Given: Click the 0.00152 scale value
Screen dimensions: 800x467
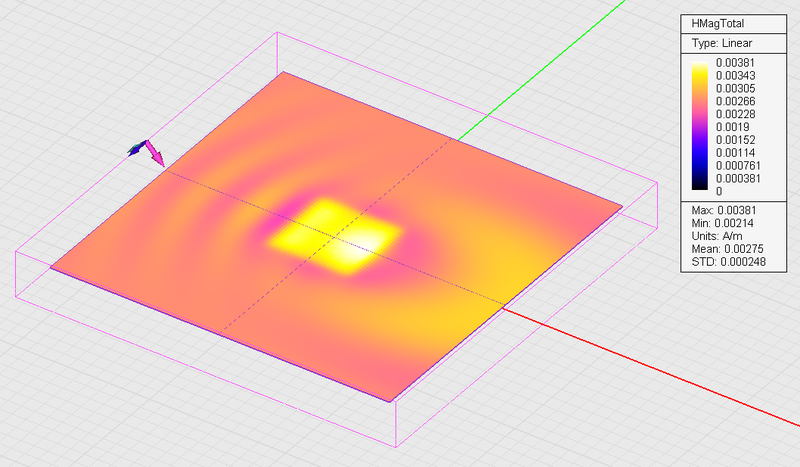Looking at the screenshot, I should (735, 140).
